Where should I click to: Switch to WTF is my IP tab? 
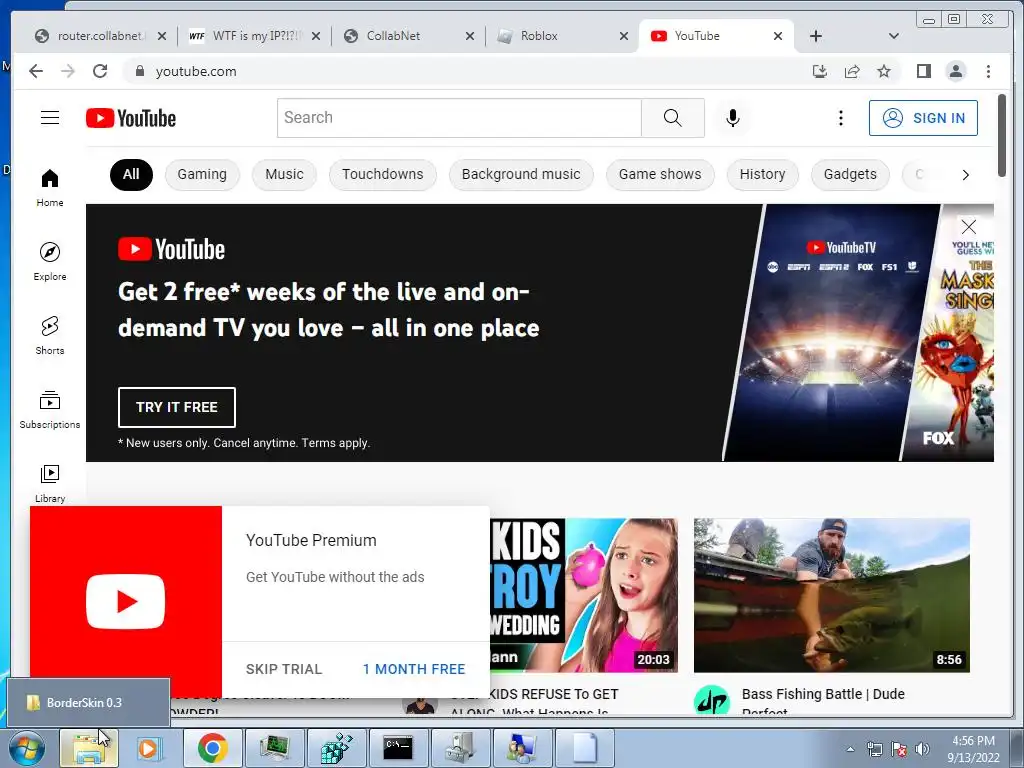(x=246, y=36)
